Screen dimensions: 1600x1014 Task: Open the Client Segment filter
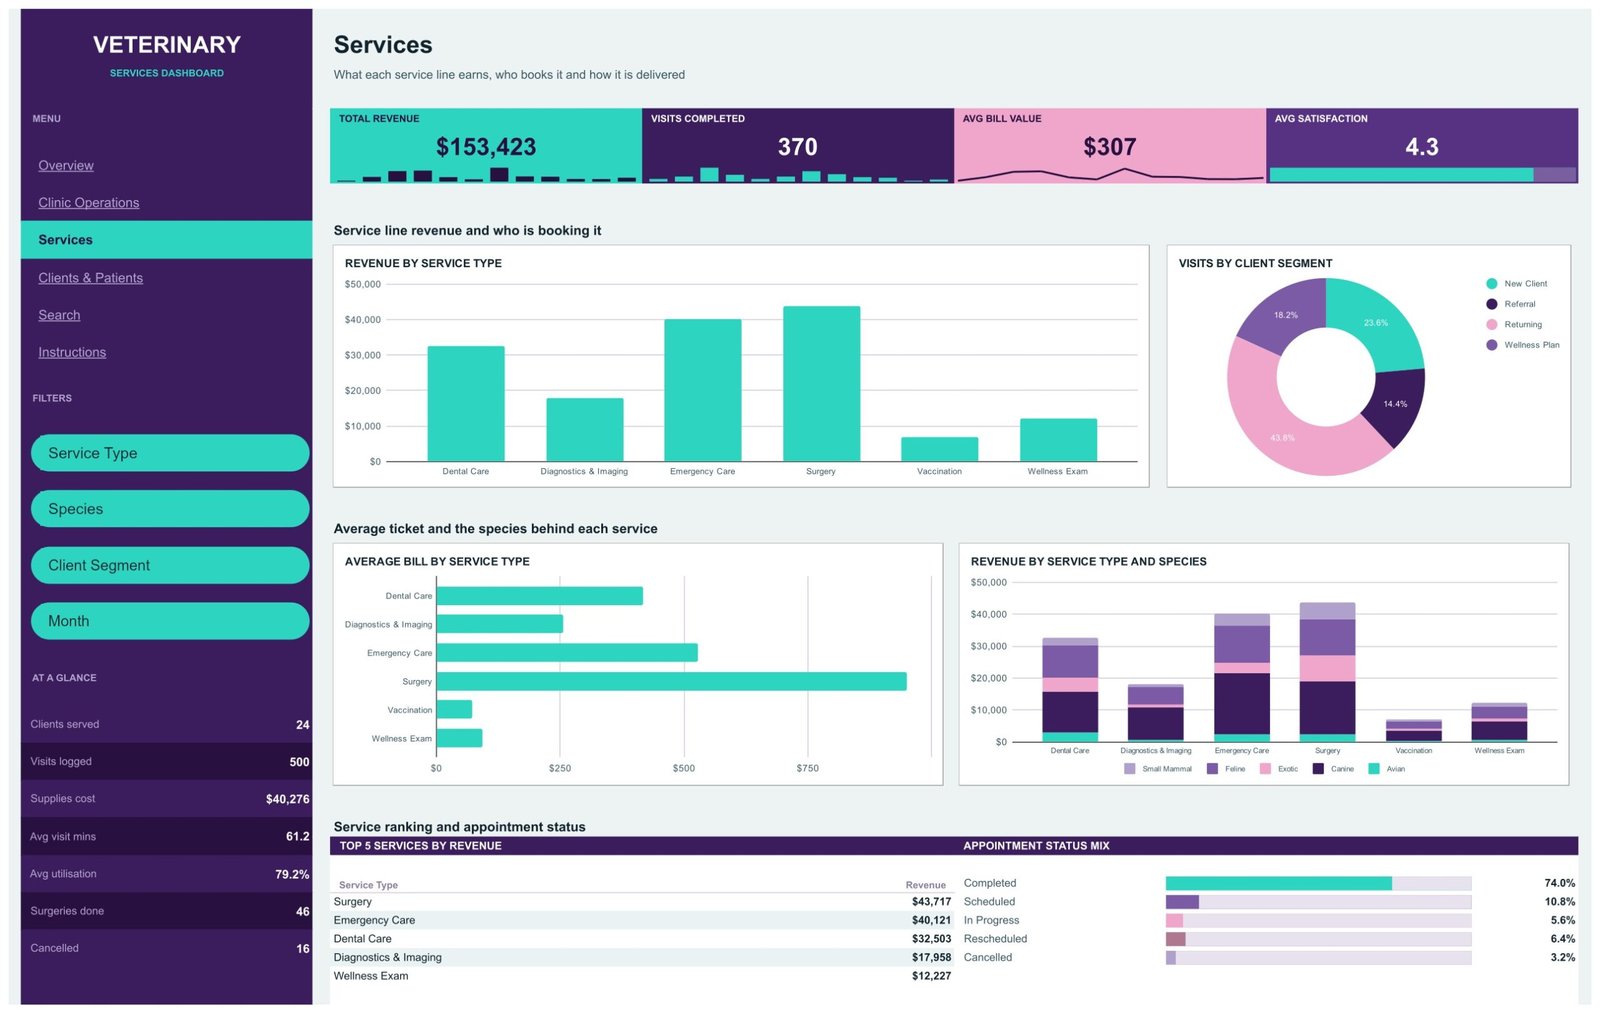click(170, 565)
